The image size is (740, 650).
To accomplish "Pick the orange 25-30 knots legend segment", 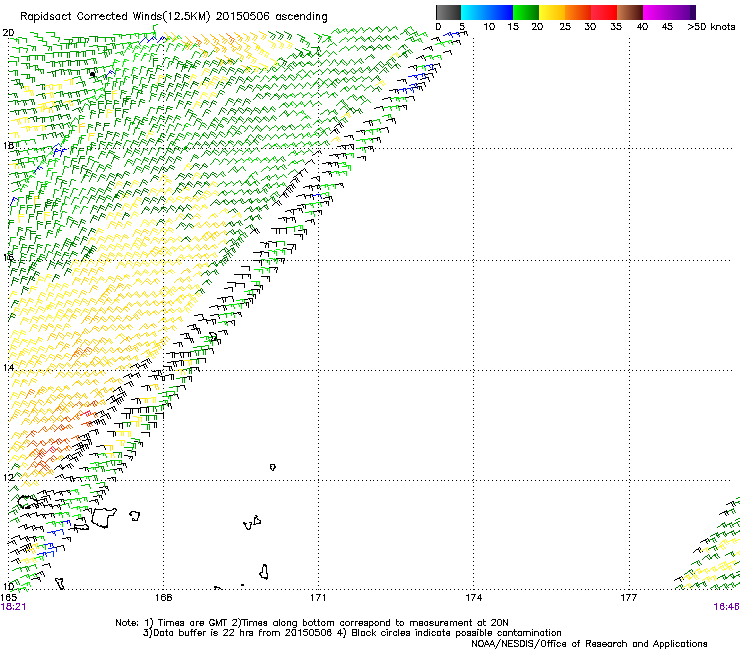I will (x=578, y=12).
